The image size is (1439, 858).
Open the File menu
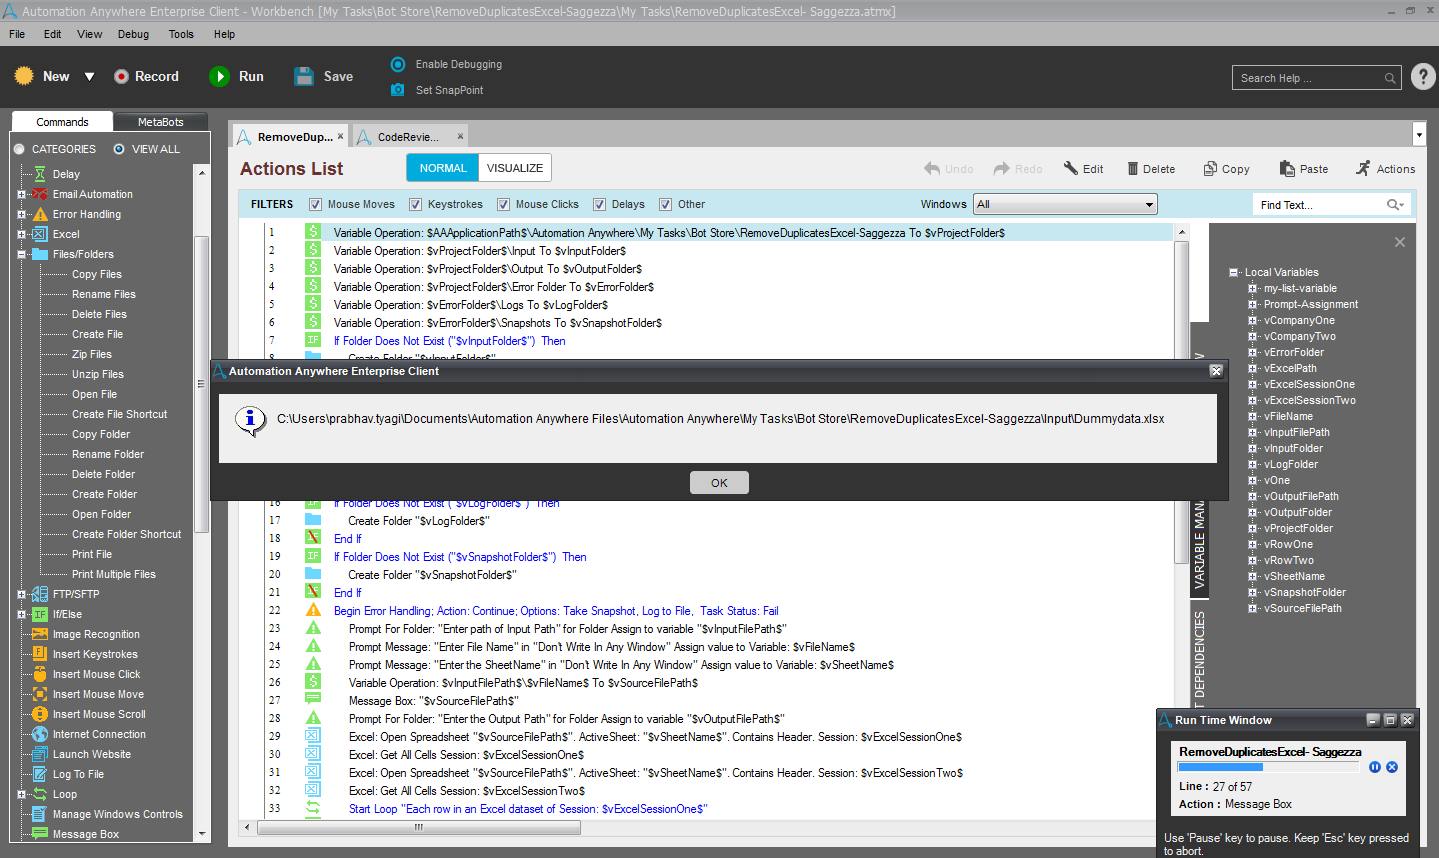[17, 34]
